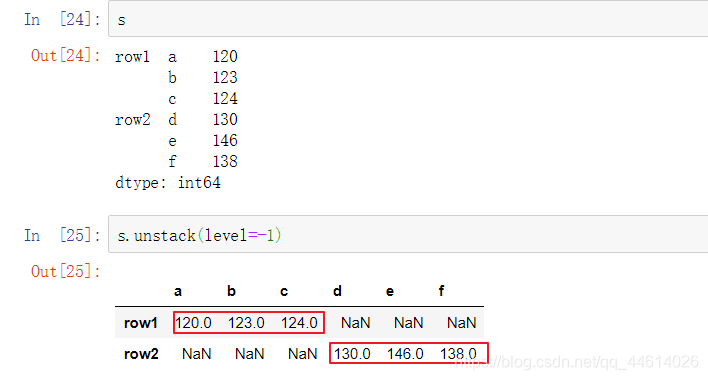Select the Out[24] prompt label

(x=65, y=56)
